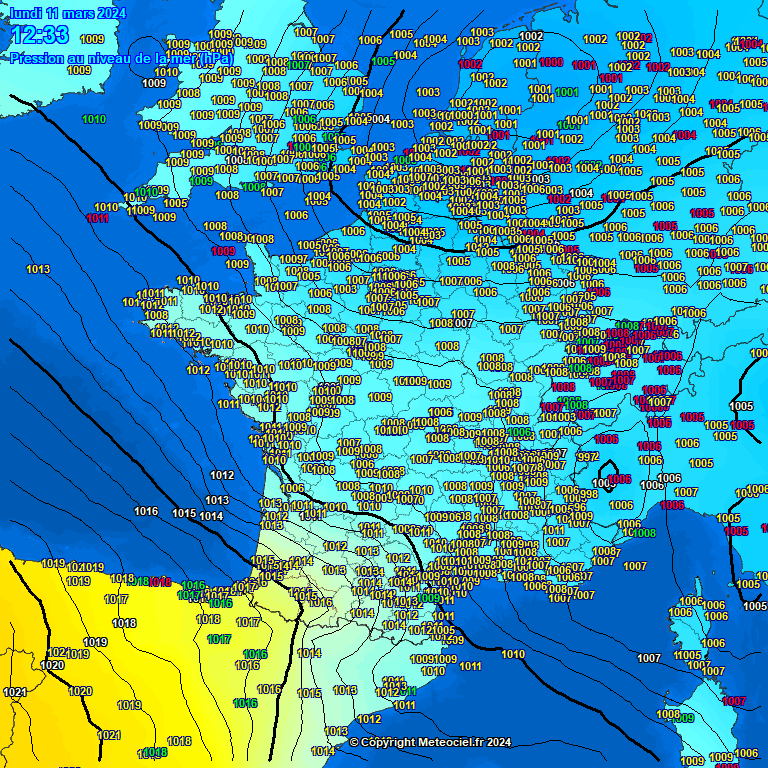The width and height of the screenshot is (768, 768).
Task: Click the 1012 reading at the bottom center
Action: click(x=370, y=719)
